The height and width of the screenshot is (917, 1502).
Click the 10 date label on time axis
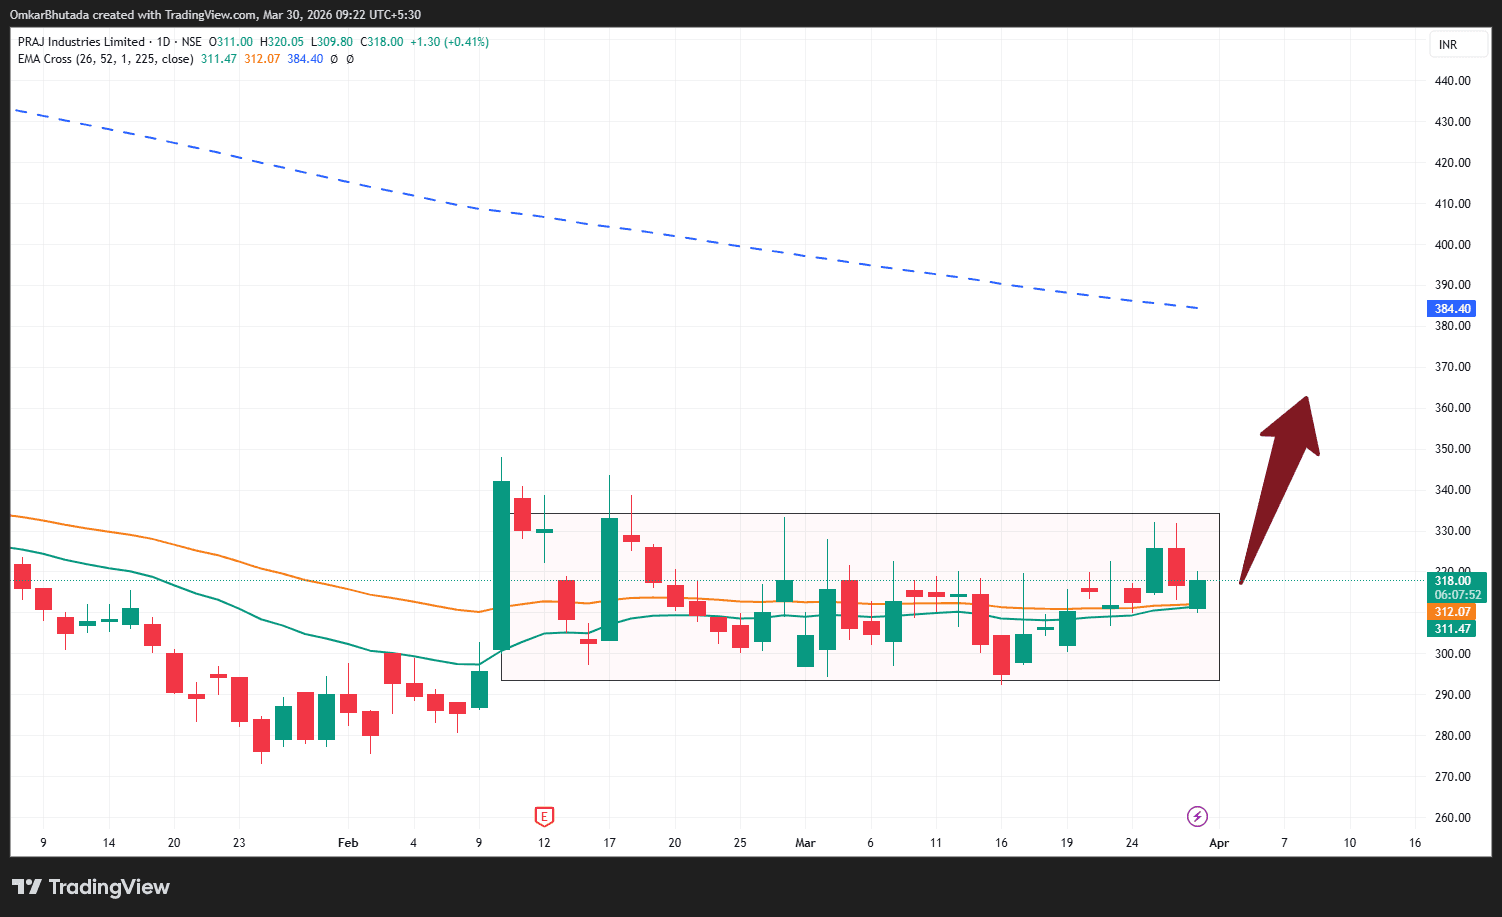coord(1350,843)
